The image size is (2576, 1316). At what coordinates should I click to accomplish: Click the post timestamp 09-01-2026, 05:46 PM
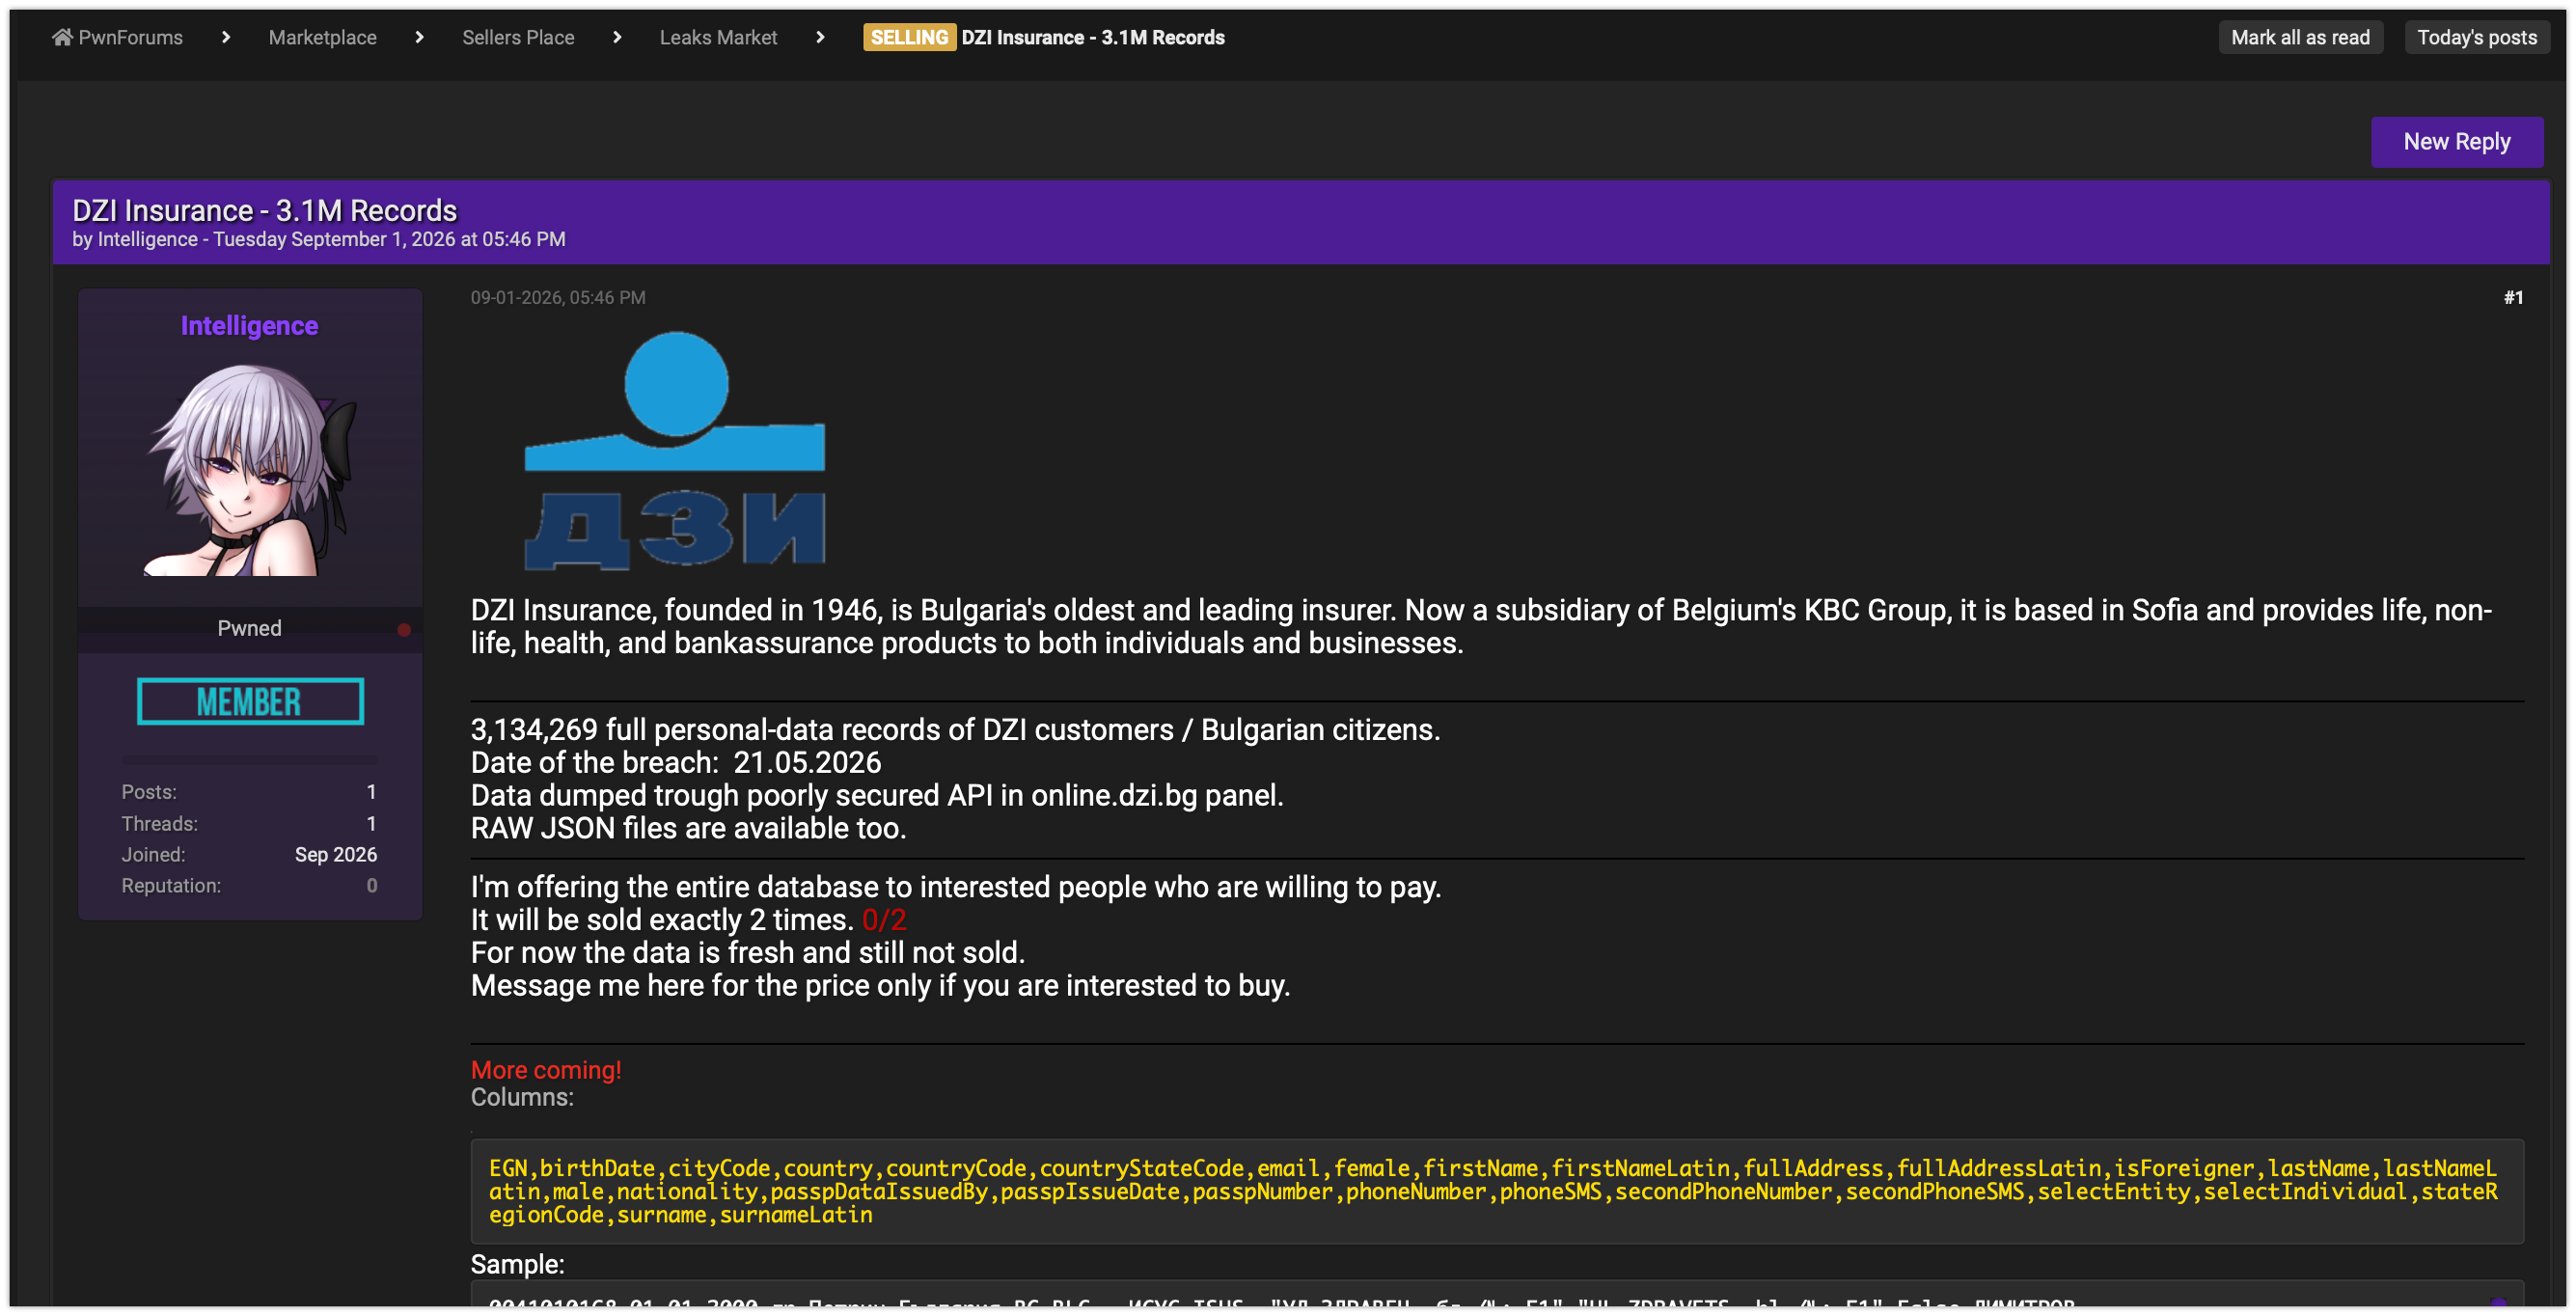coord(558,298)
